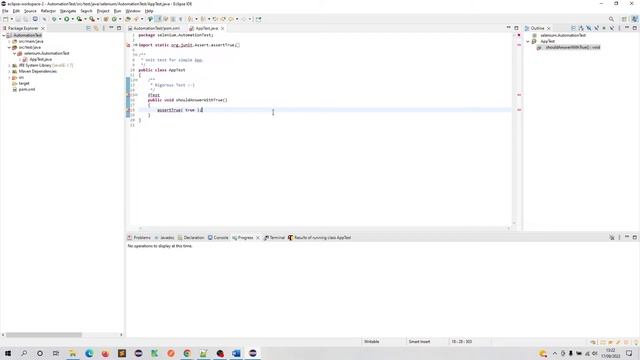Viewport: 640px width, 360px height.
Task: Click the green Run toolbar button
Action: 67,19
